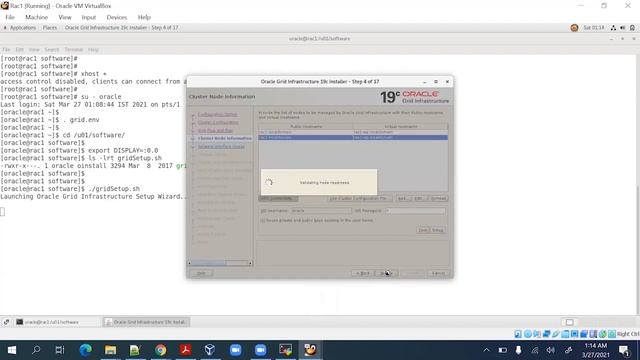Screen dimensions: 640x360
Task: Click the power icon in GNOME top bar
Action: (632, 28)
